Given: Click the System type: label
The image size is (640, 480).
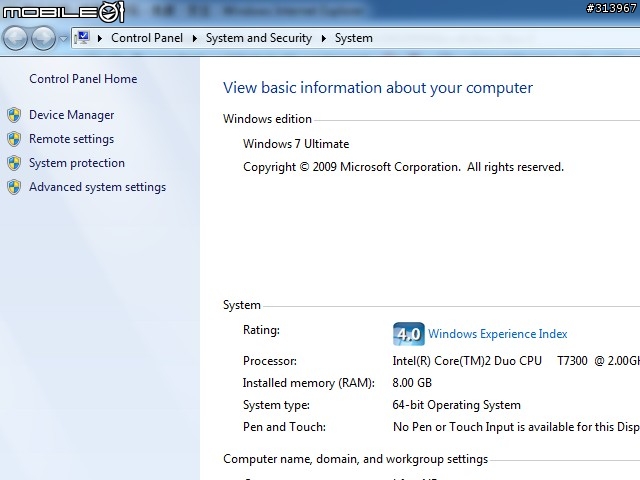Looking at the screenshot, I should coord(276,405).
